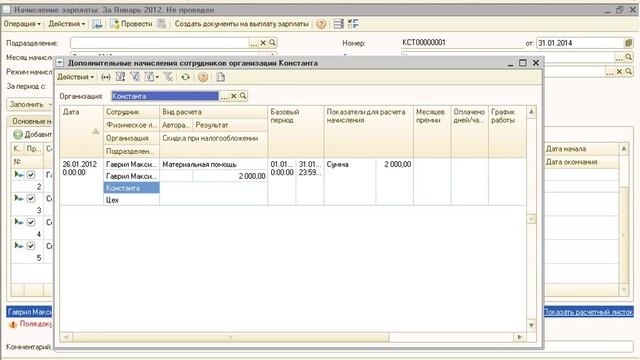Click the checklist settings icon in main toolbar
640x360 pixels.
point(353,24)
